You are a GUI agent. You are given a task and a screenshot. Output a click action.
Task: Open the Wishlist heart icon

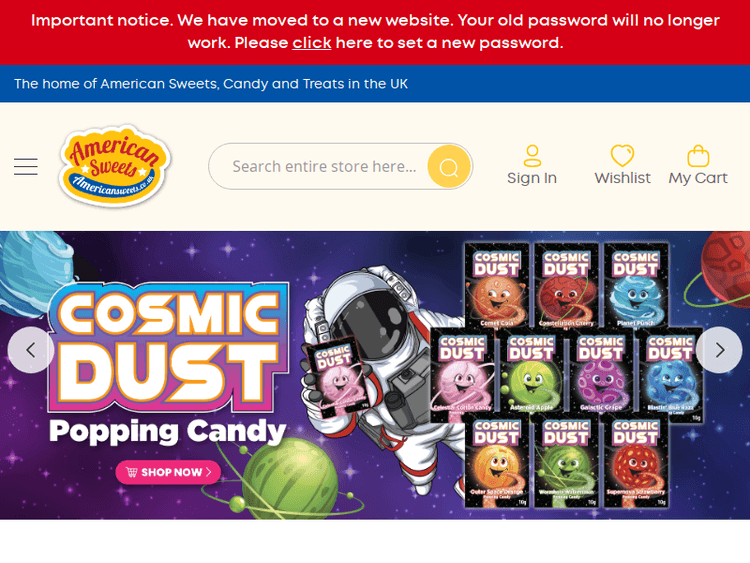click(x=622, y=156)
